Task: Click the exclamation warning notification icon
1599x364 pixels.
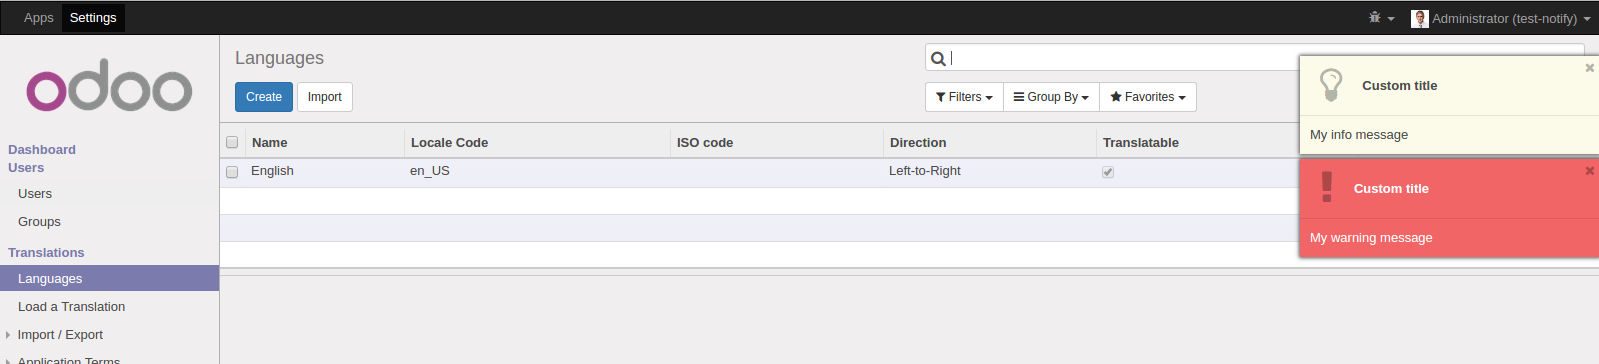Action: 1327,187
